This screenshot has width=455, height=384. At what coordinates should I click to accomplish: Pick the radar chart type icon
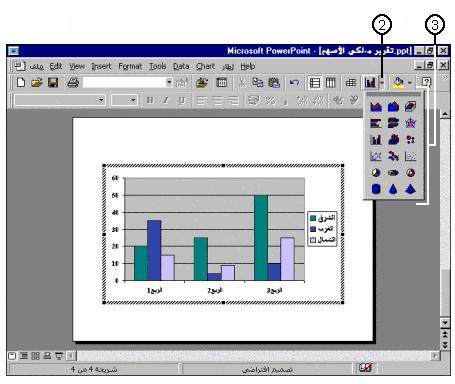[410, 123]
